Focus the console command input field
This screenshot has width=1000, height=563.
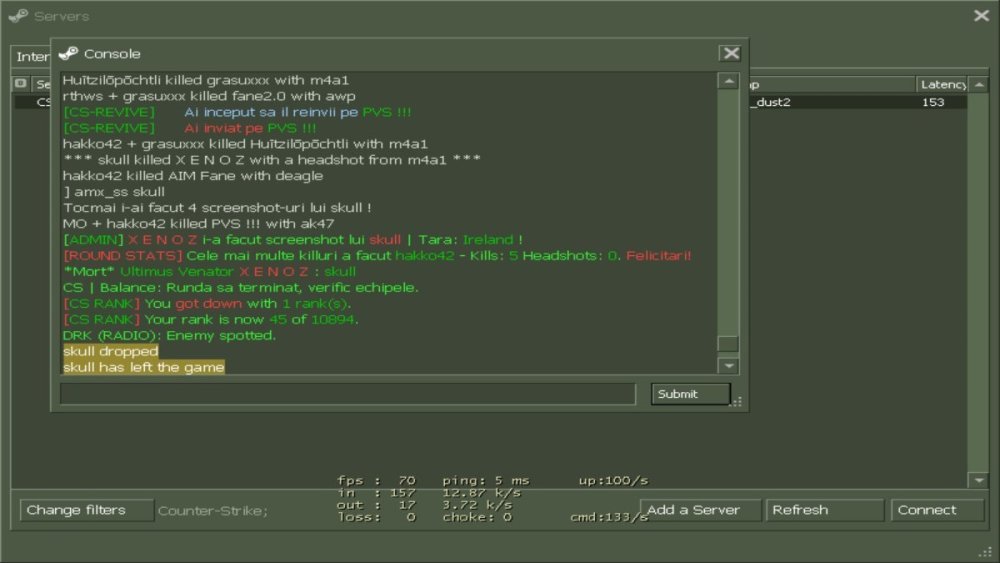(348, 394)
